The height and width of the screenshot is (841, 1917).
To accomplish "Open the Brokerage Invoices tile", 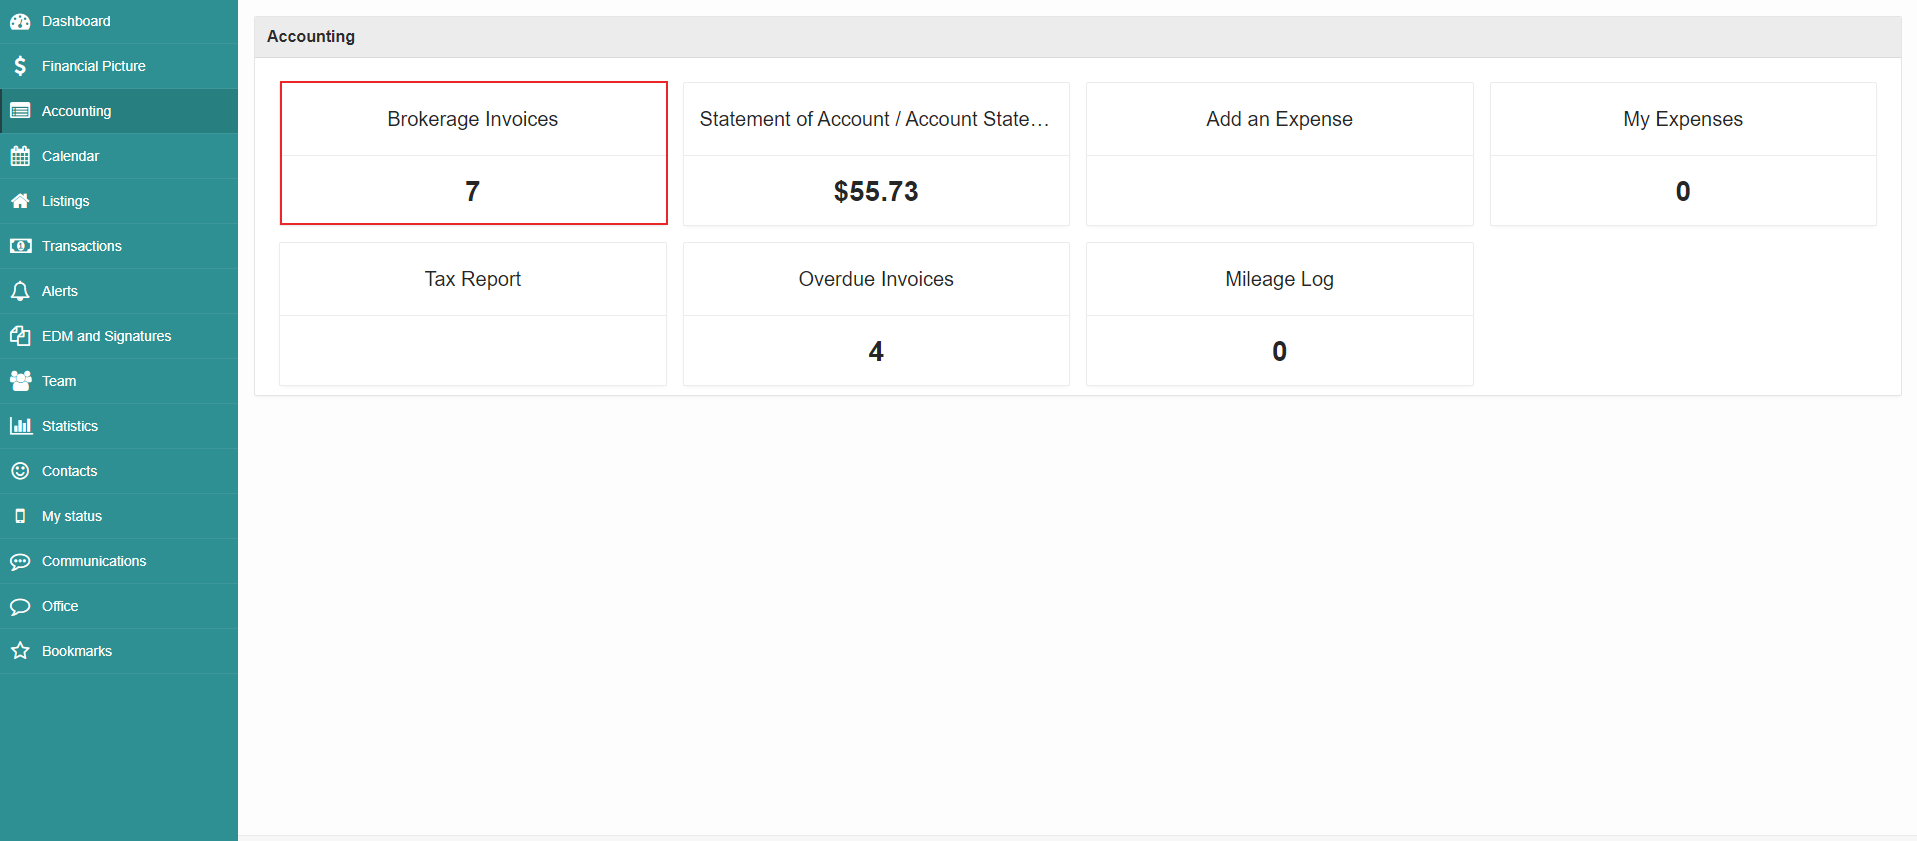I will pos(473,153).
